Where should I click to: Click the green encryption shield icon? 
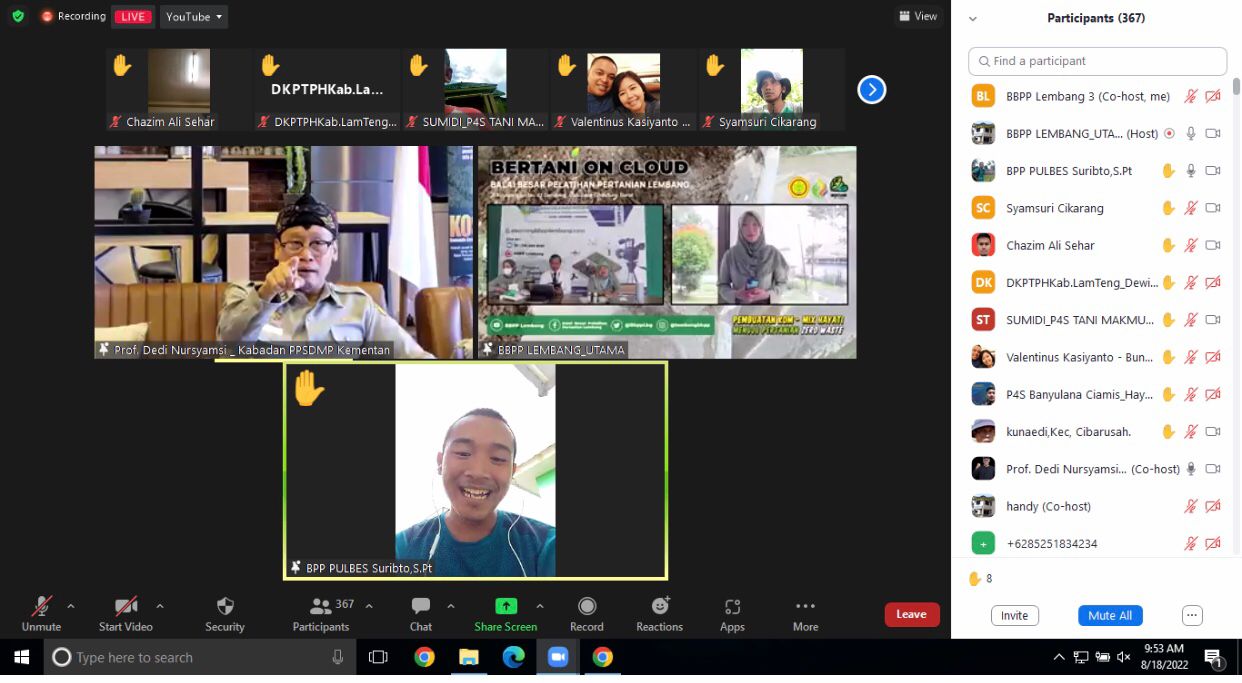pyautogui.click(x=18, y=16)
